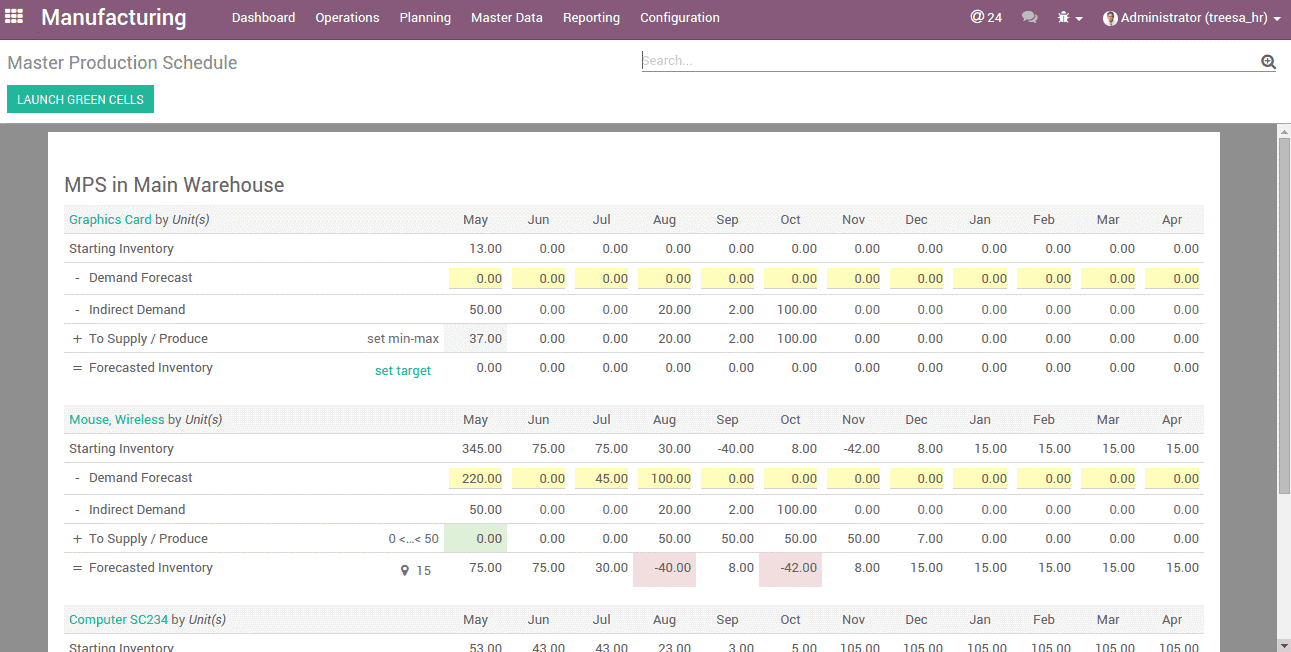This screenshot has width=1291, height=652.
Task: Click the '0 <...< 50' min-max range
Action: (x=414, y=538)
